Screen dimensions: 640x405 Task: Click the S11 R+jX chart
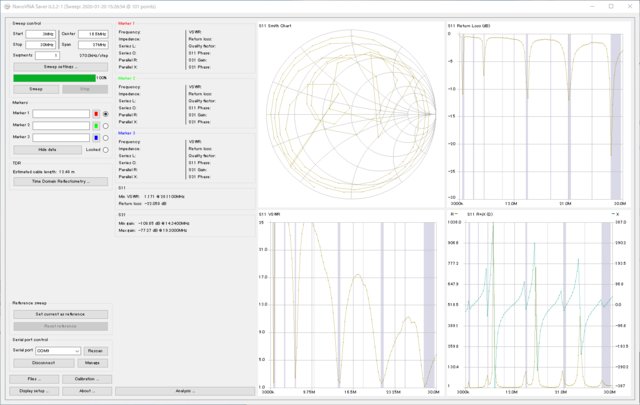(539, 303)
